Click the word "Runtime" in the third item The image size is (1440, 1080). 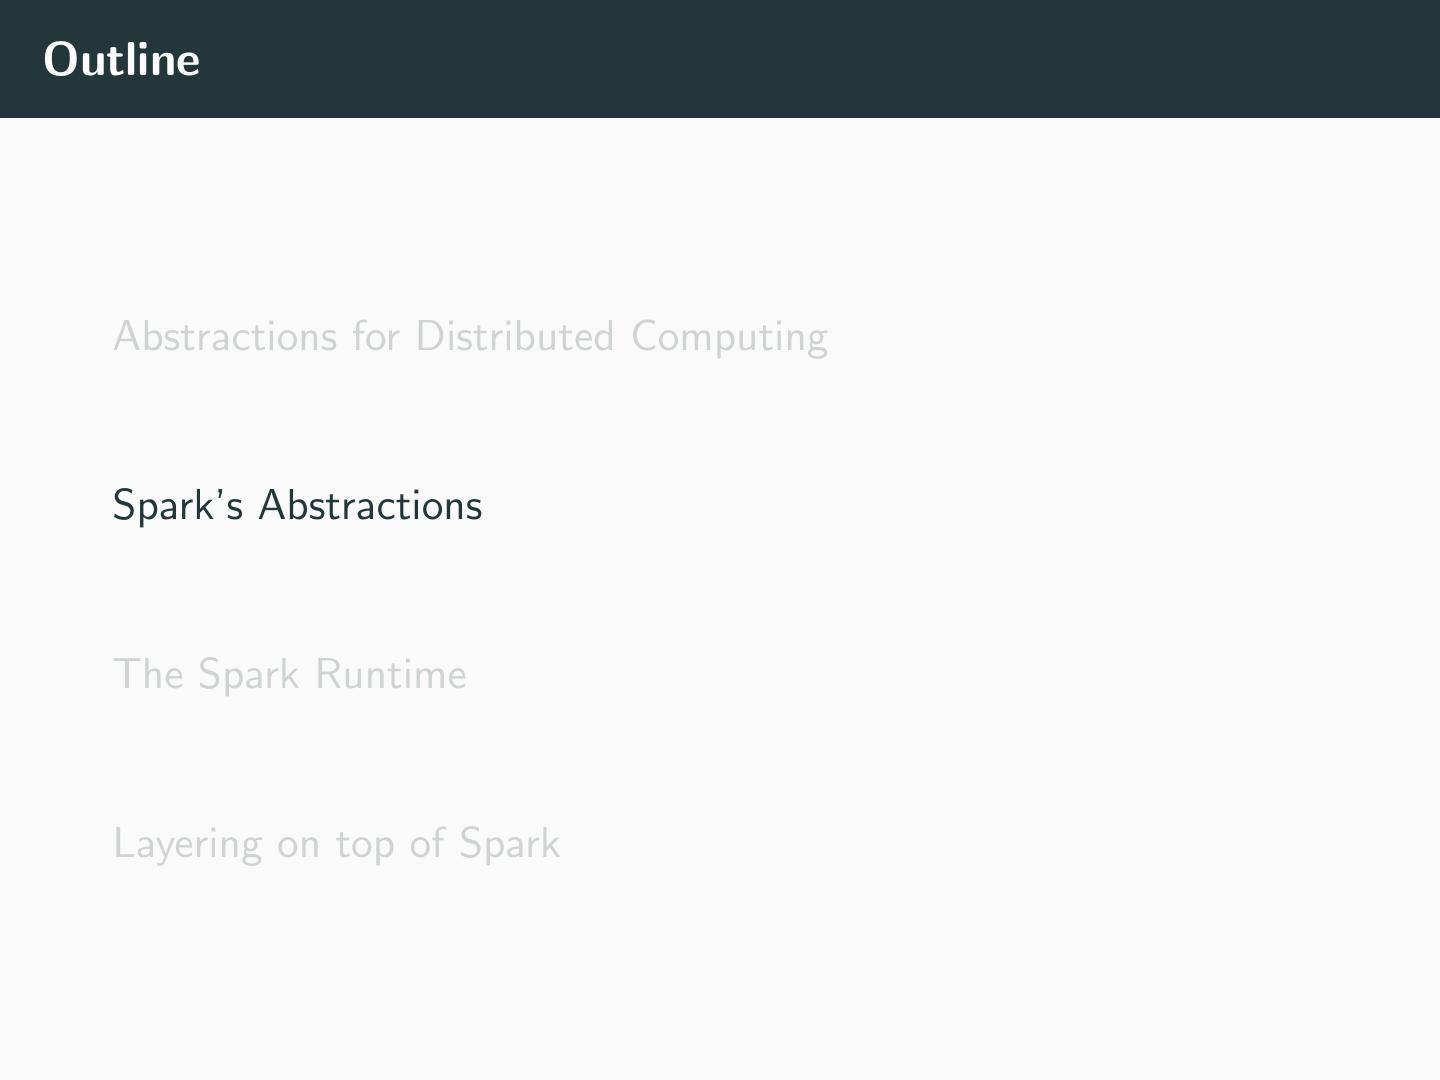pos(391,674)
